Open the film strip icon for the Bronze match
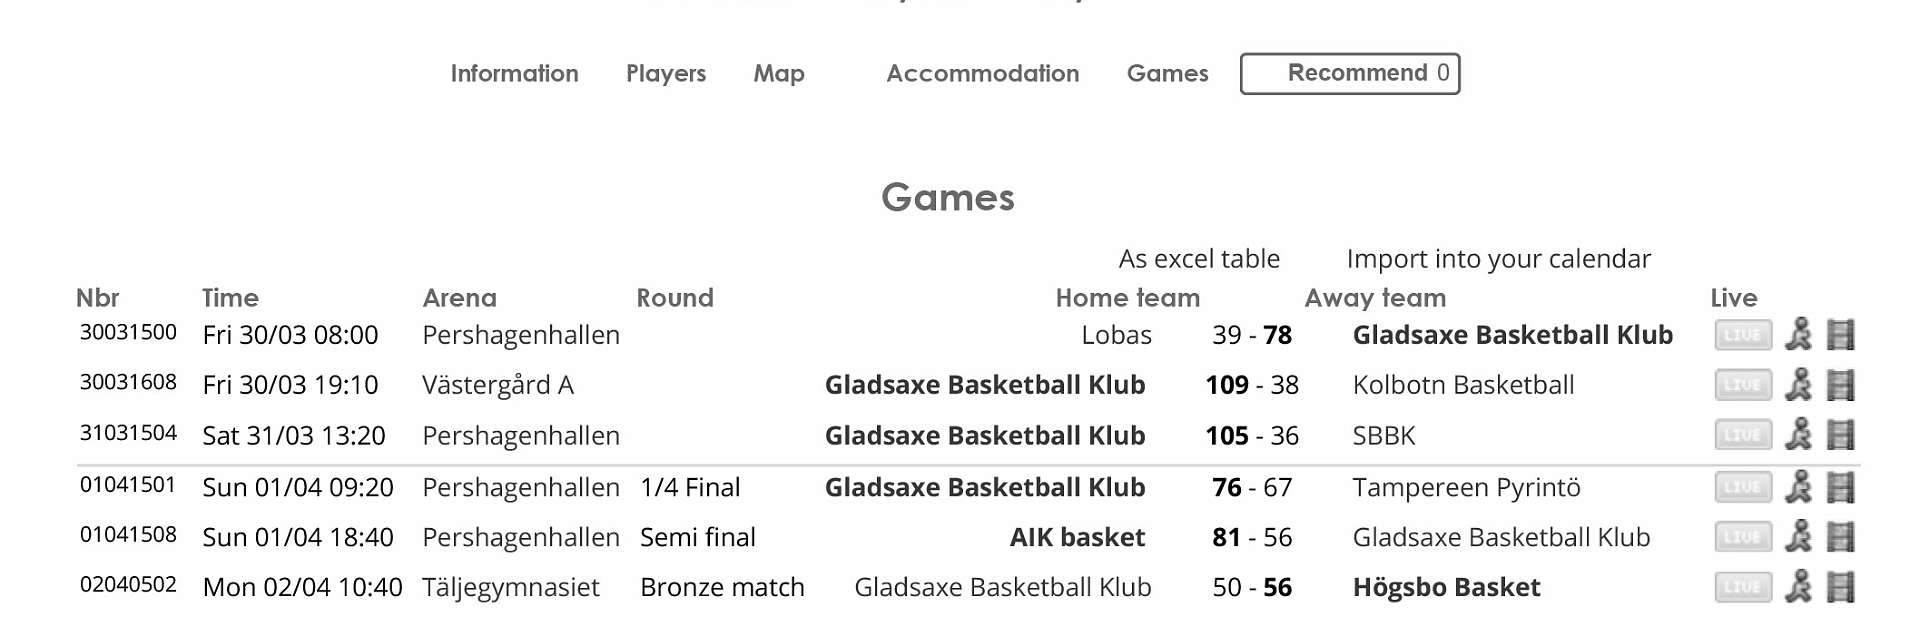1920x640 pixels. [1840, 587]
